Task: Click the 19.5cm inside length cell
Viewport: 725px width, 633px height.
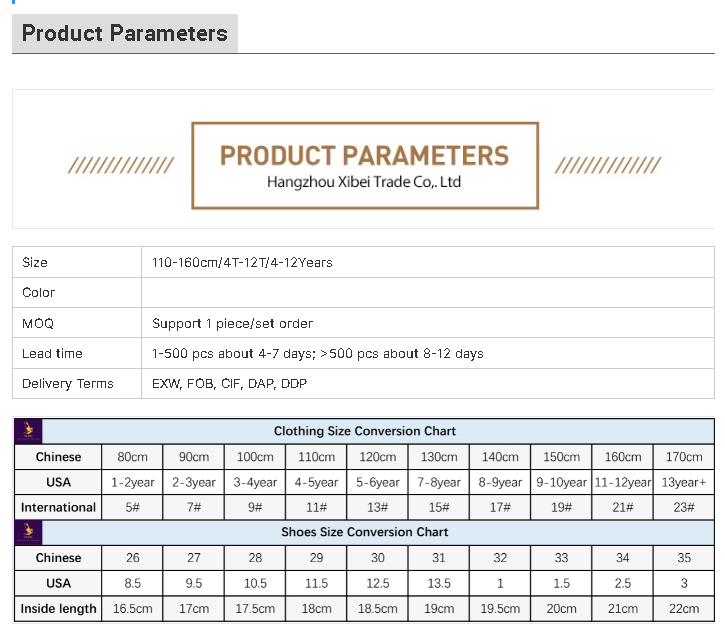Action: pos(500,608)
